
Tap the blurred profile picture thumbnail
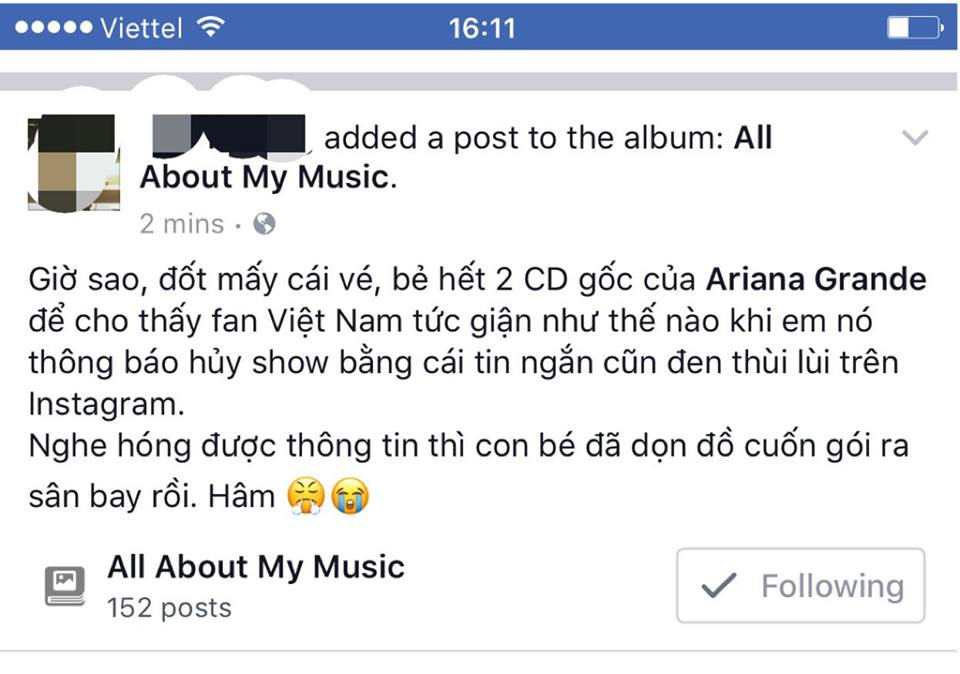click(x=73, y=163)
